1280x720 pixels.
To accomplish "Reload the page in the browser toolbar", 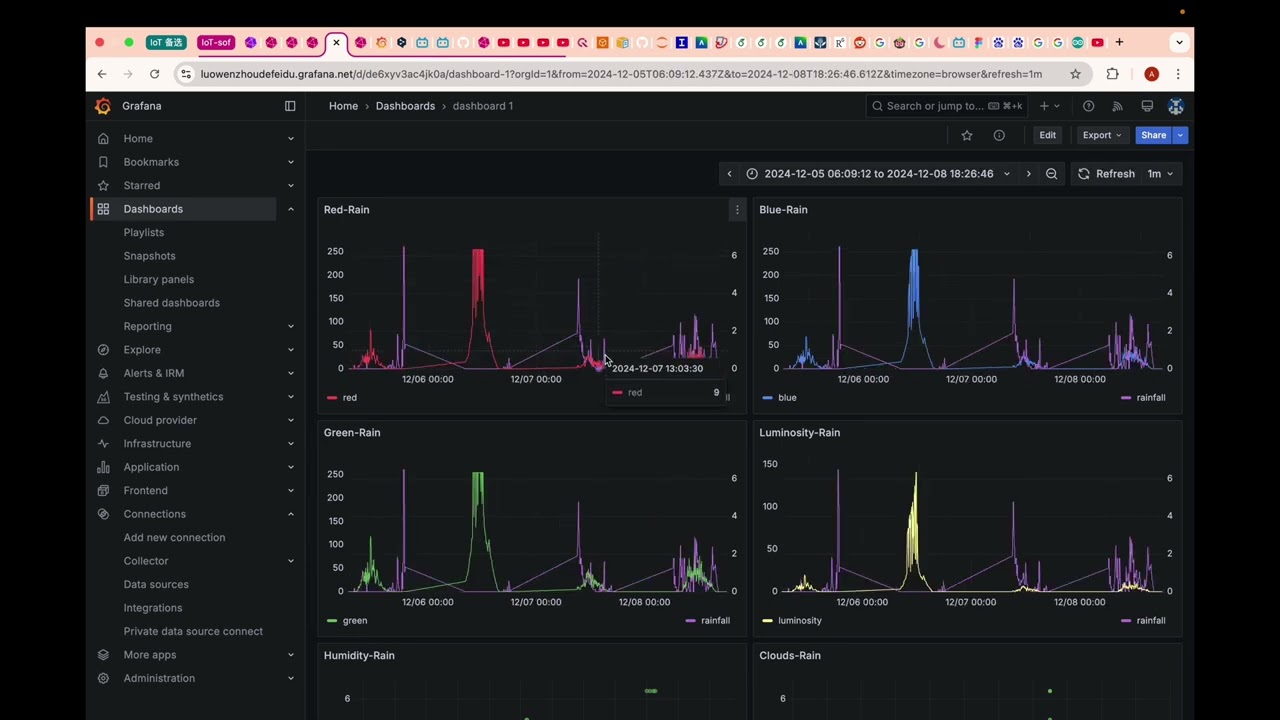I will 154,74.
